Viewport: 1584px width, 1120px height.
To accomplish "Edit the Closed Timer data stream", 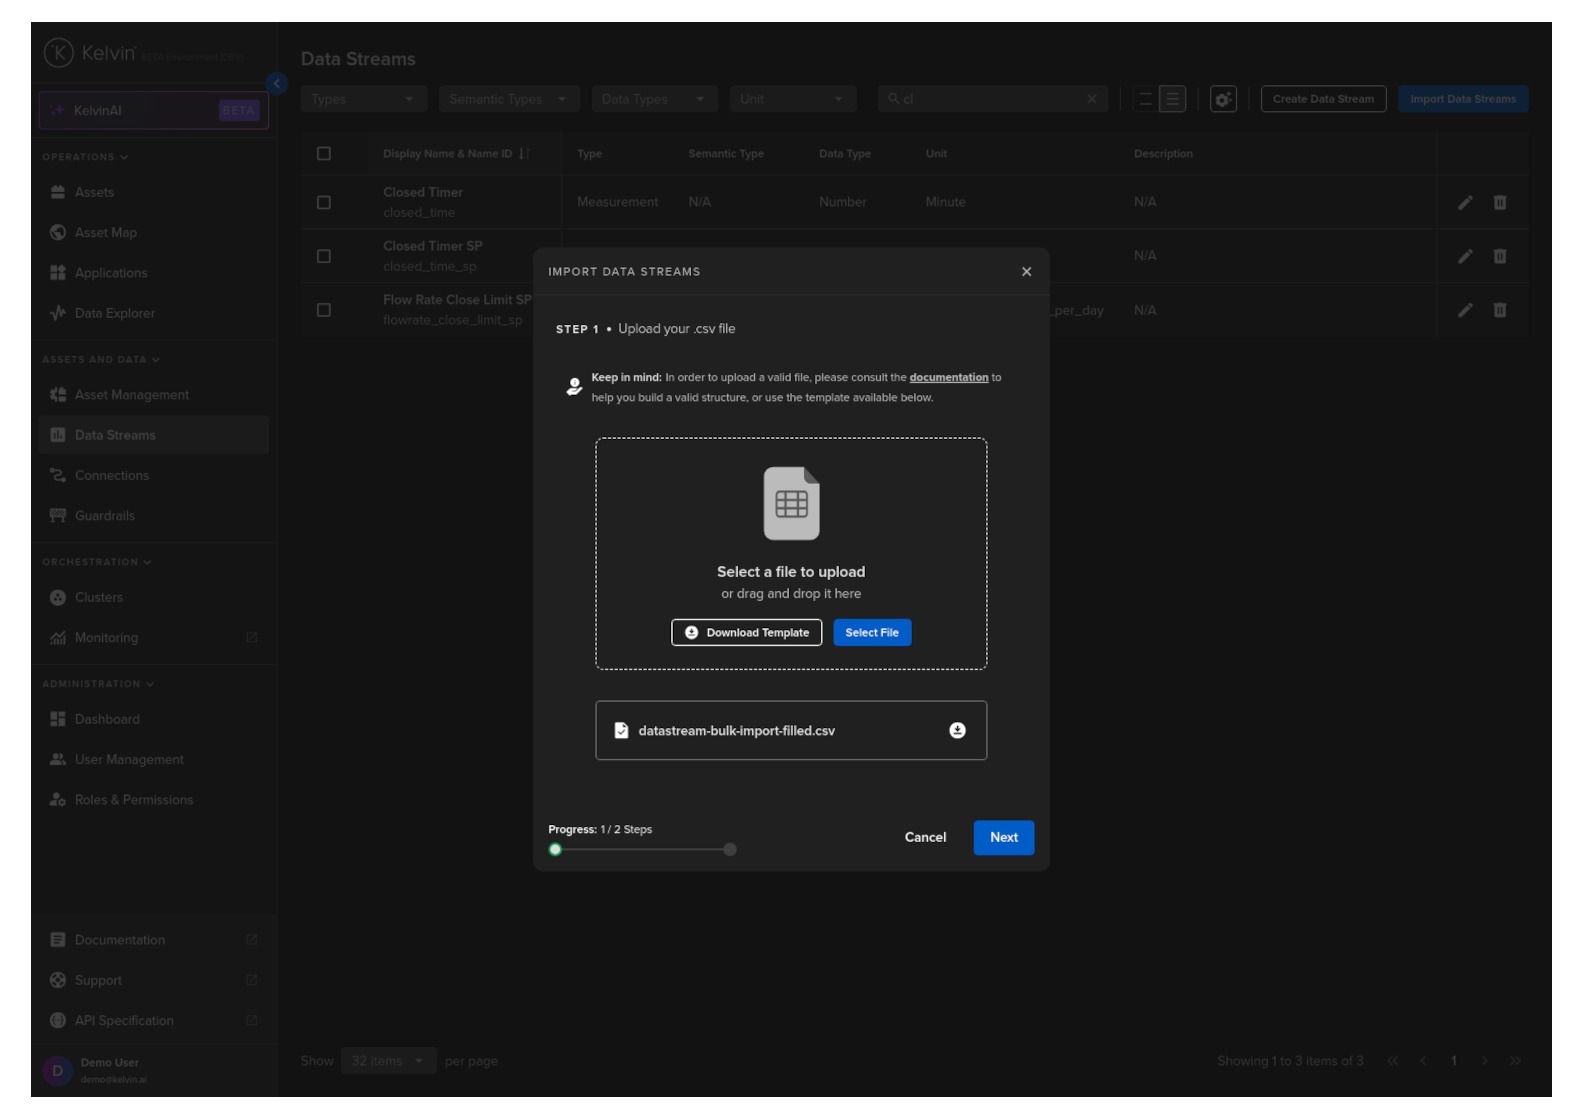I will (x=1464, y=203).
